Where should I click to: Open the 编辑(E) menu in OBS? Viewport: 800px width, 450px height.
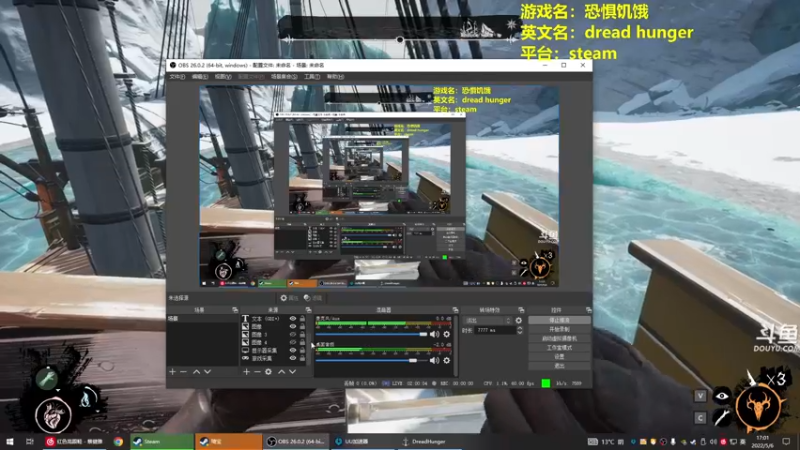pos(199,77)
